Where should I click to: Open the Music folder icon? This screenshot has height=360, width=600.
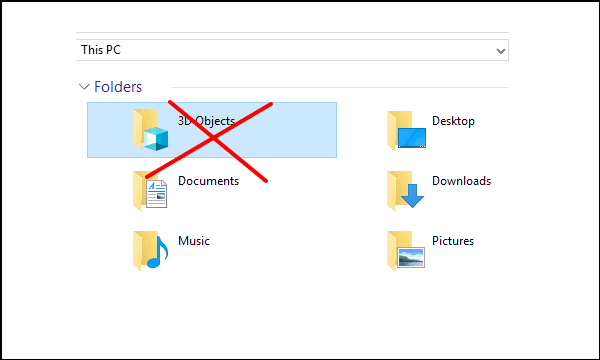click(x=150, y=250)
